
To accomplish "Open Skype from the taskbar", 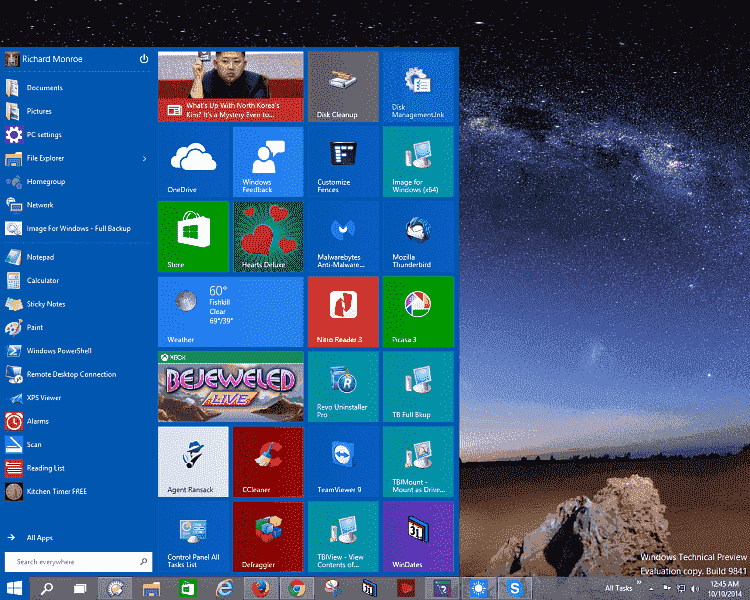I will pyautogui.click(x=515, y=589).
